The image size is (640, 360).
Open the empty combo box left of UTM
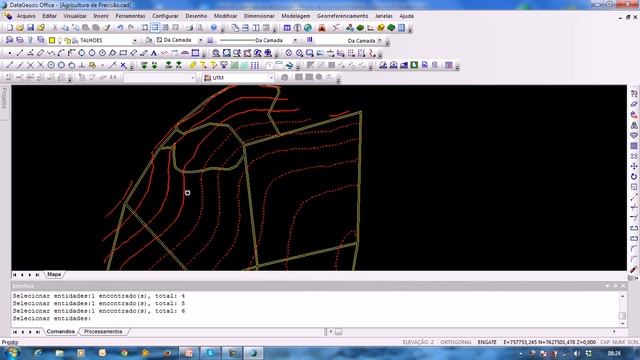(160, 78)
